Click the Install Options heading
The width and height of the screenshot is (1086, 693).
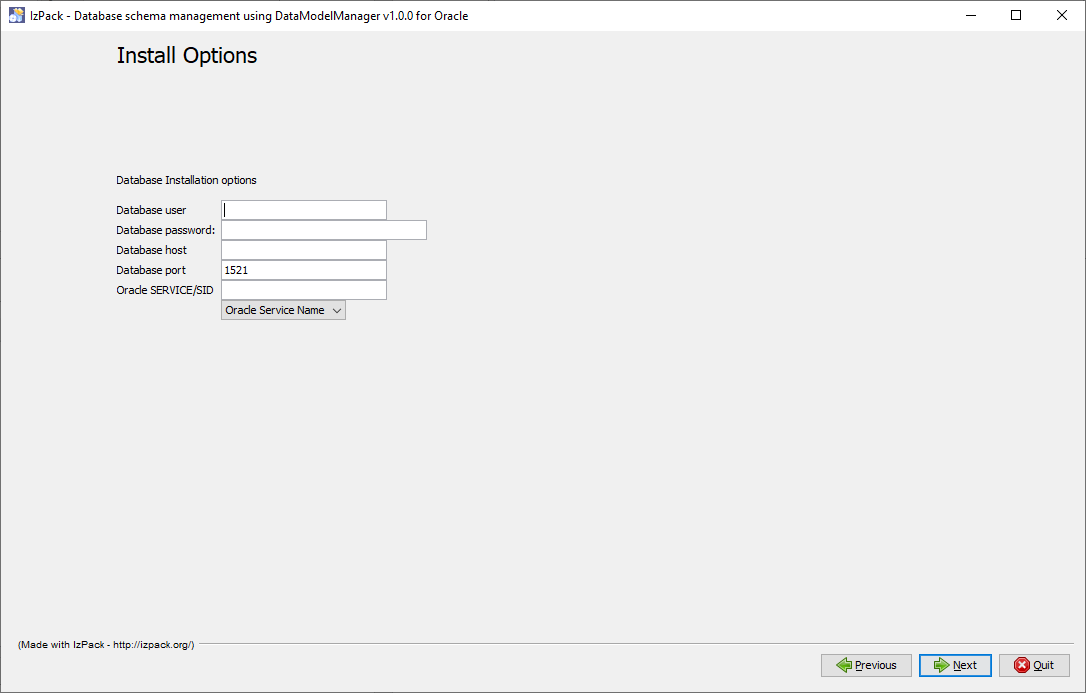point(187,56)
